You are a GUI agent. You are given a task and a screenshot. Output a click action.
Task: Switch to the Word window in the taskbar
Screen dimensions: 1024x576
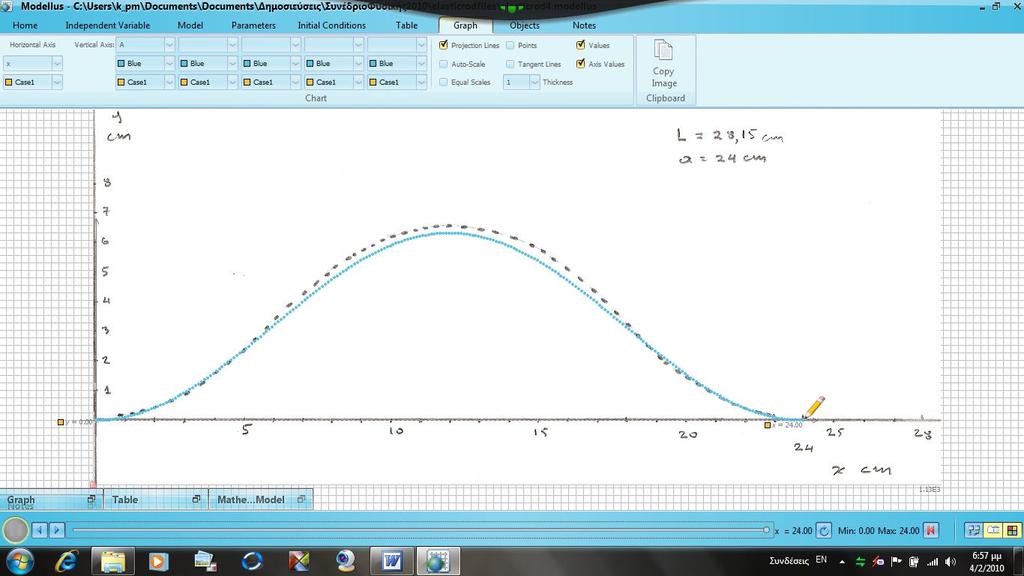(392, 561)
